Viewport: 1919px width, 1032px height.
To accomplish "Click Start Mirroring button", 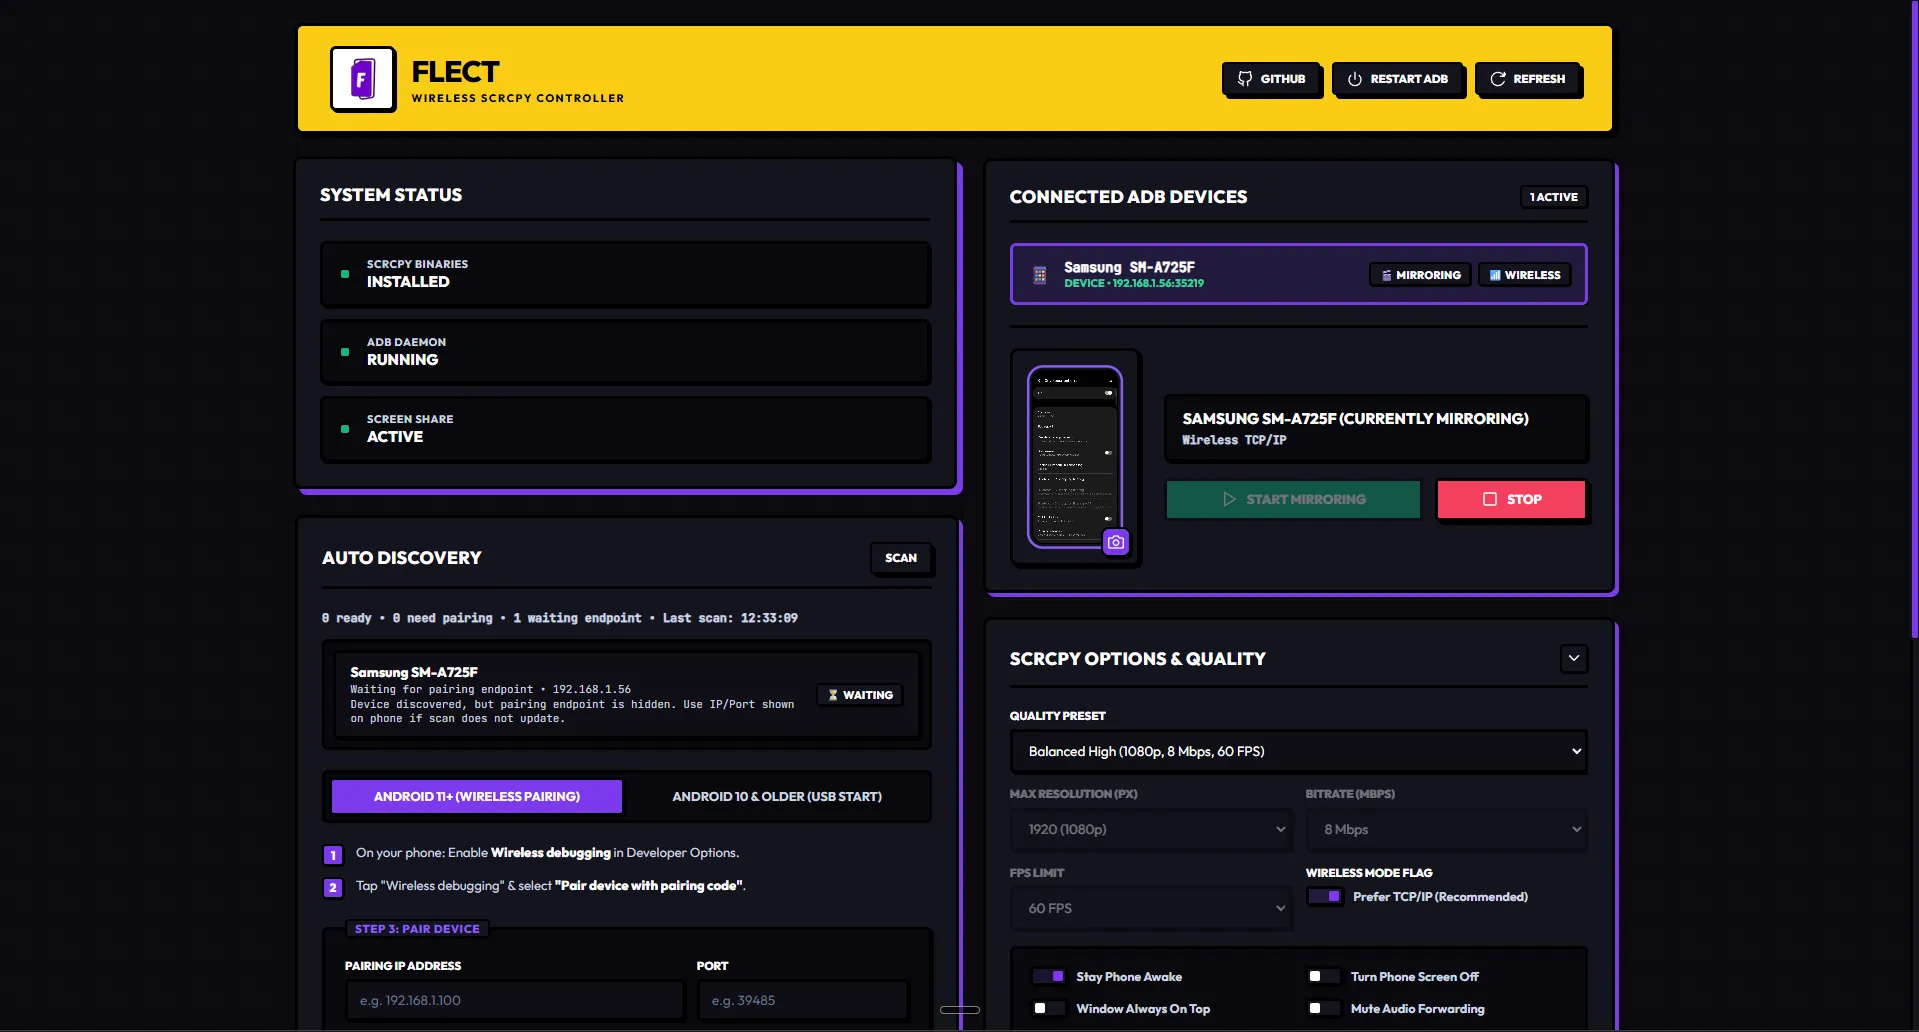I will click(1293, 499).
